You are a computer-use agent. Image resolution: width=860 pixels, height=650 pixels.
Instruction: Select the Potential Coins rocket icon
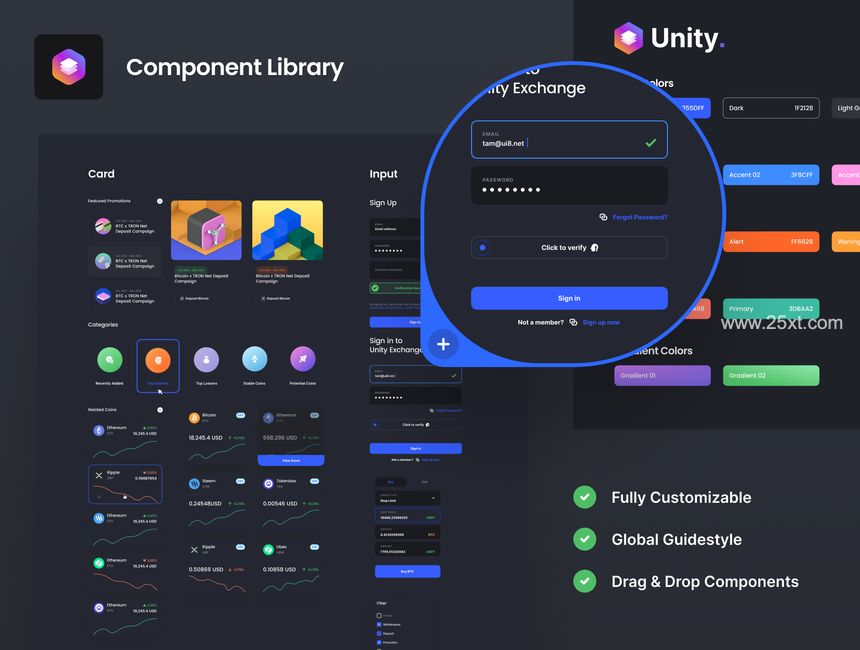[x=303, y=359]
